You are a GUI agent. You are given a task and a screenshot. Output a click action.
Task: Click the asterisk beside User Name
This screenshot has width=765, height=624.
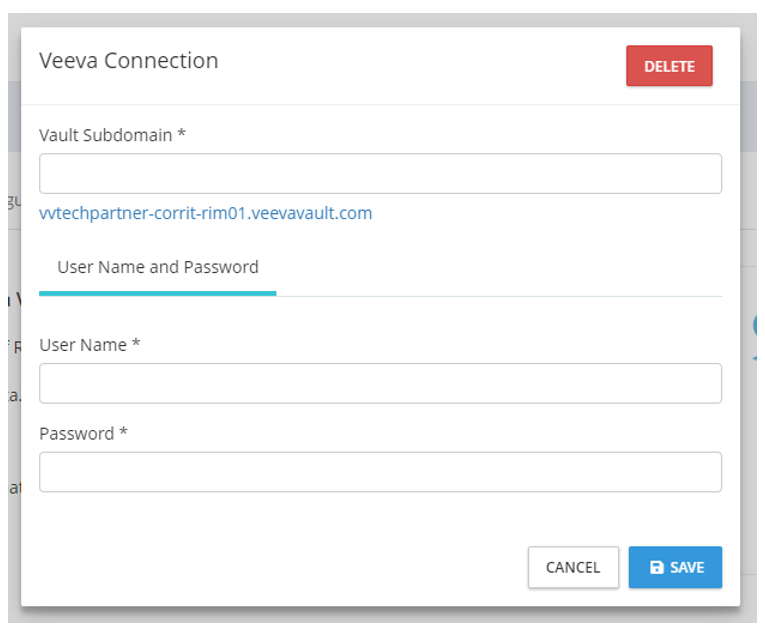(x=136, y=345)
